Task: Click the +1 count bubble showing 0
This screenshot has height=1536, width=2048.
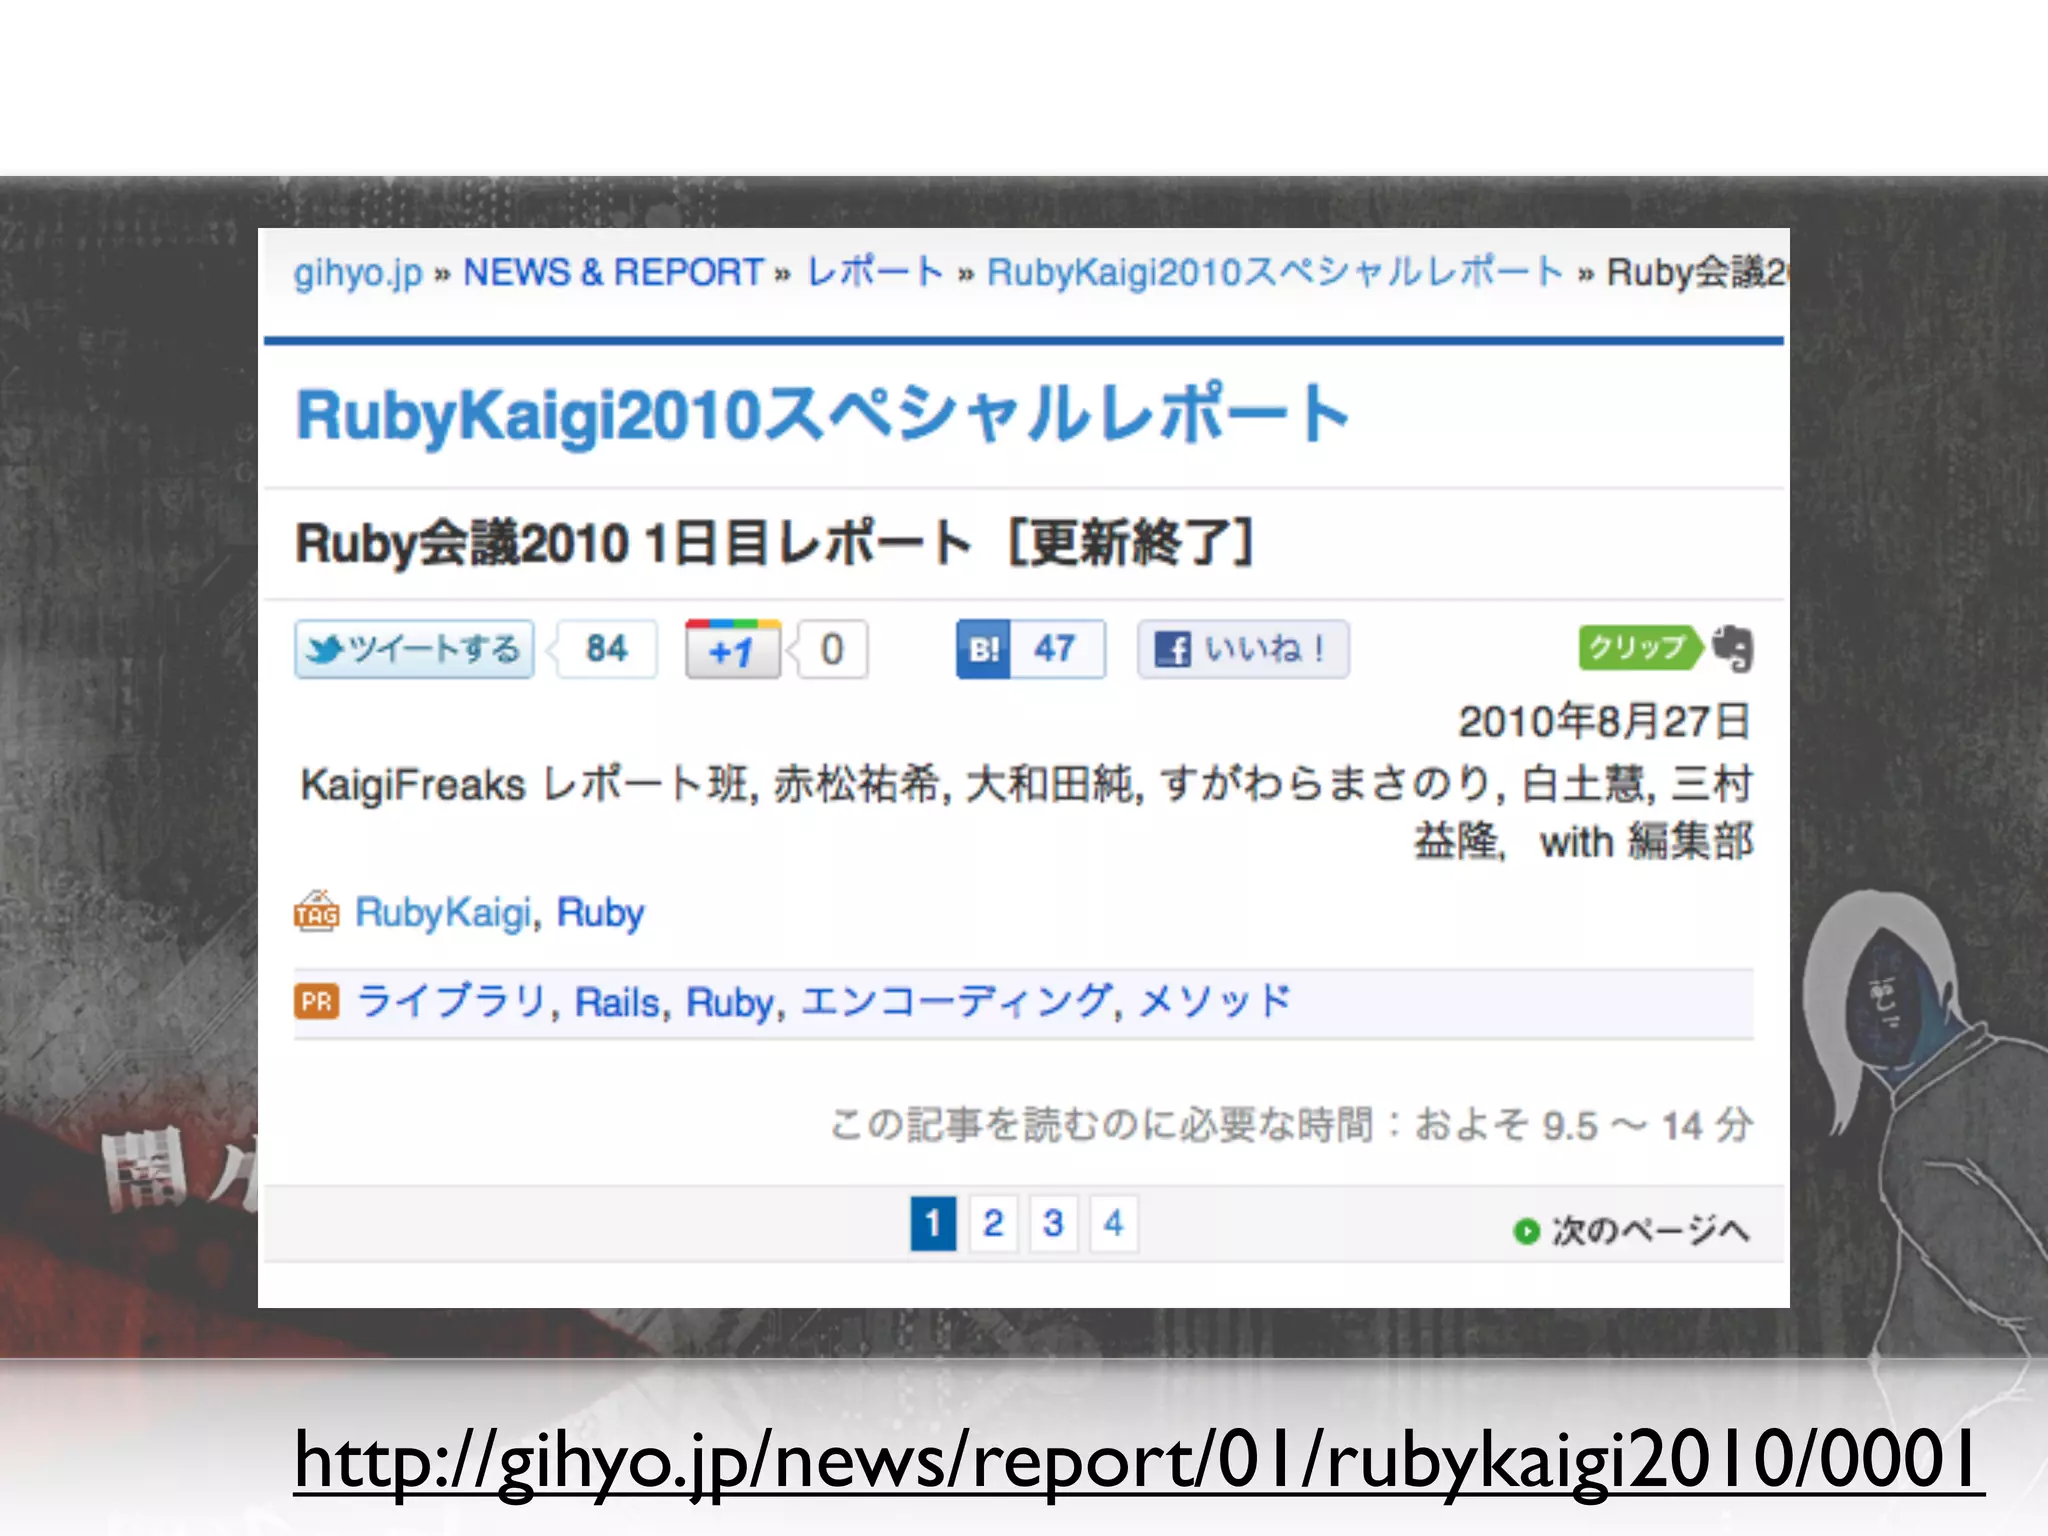Action: tap(832, 650)
